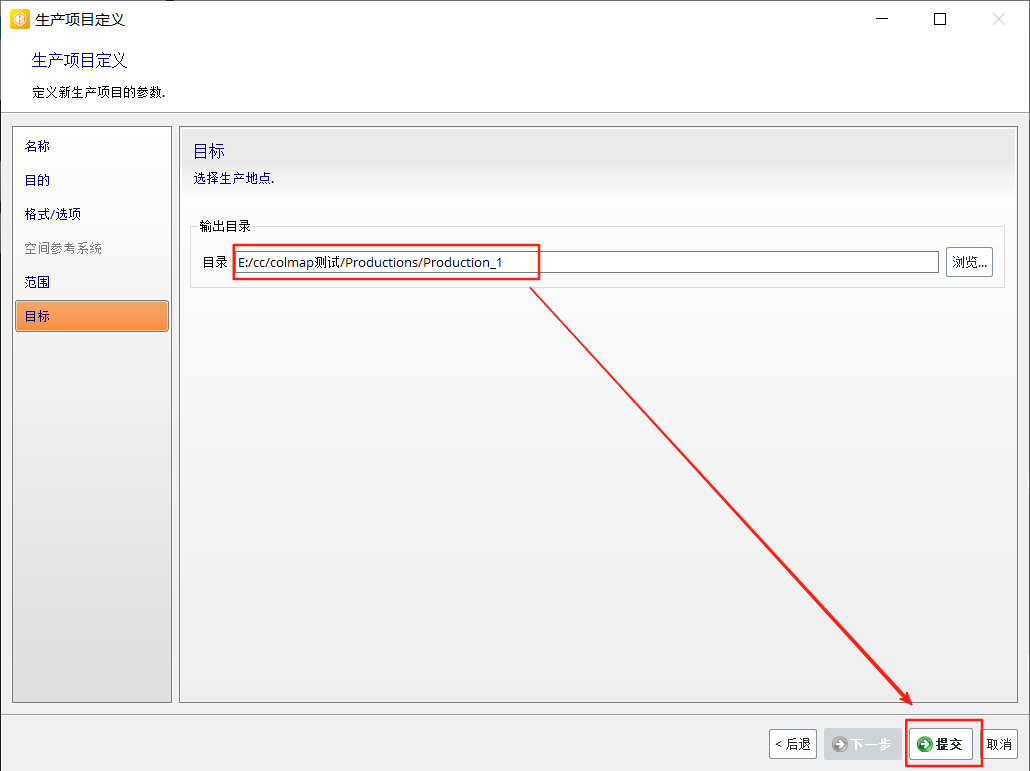The image size is (1030, 771).
Task: Minimize the 生产项目定义 window
Action: click(881, 19)
